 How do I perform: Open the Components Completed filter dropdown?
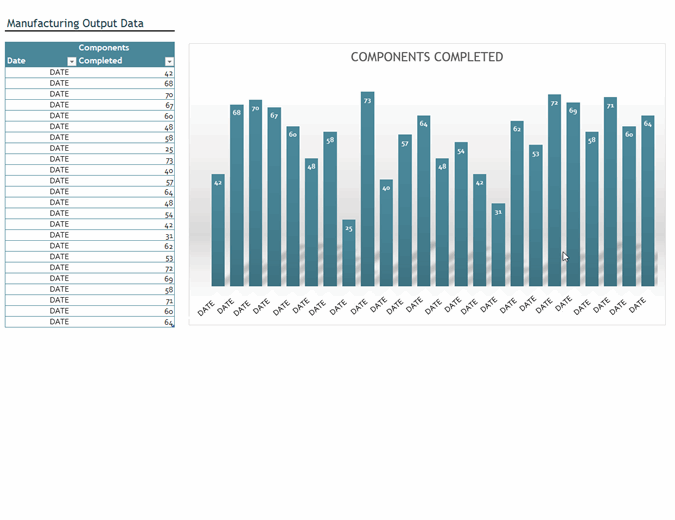[170, 62]
